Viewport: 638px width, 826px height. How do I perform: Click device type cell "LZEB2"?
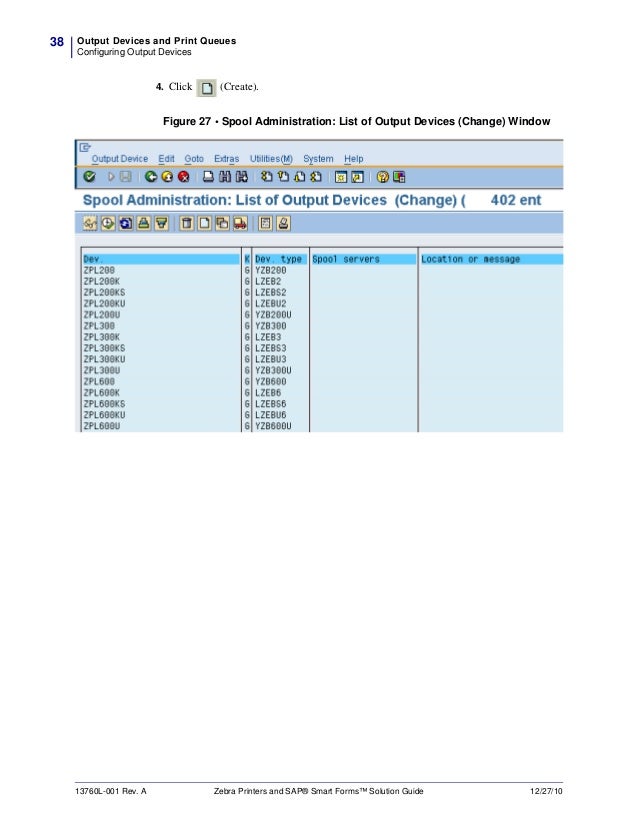(268, 281)
